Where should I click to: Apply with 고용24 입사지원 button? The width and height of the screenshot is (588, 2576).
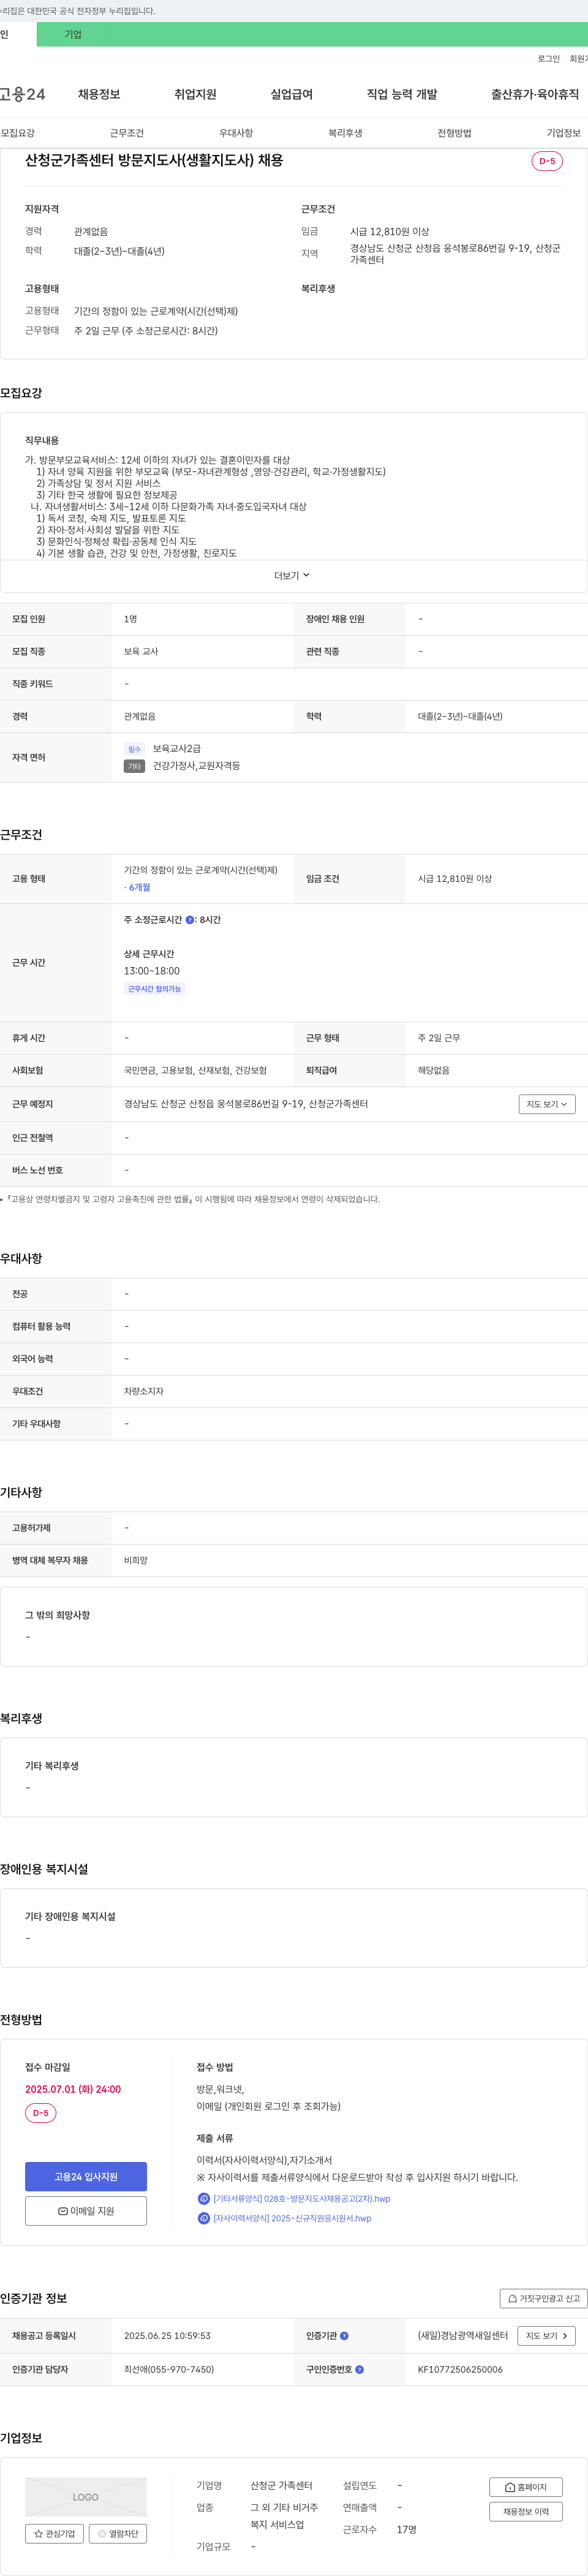click(x=86, y=2177)
